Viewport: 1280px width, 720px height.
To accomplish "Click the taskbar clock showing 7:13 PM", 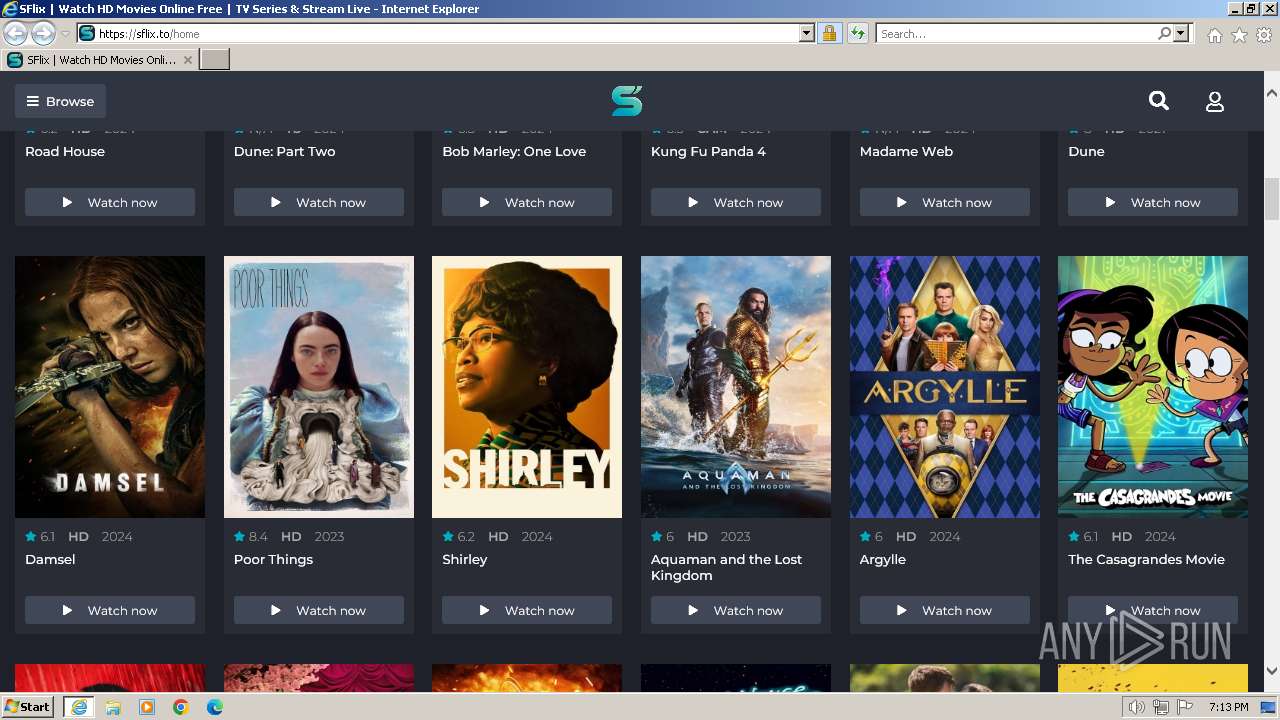I will (1227, 707).
